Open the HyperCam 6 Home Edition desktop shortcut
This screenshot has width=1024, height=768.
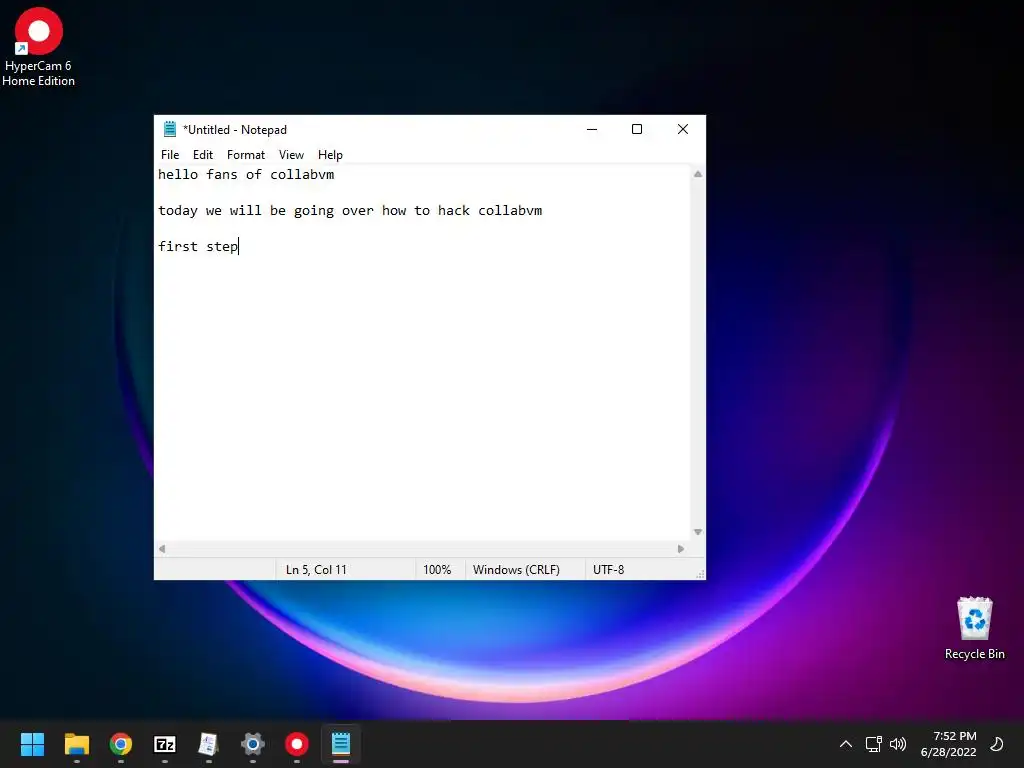[x=39, y=47]
